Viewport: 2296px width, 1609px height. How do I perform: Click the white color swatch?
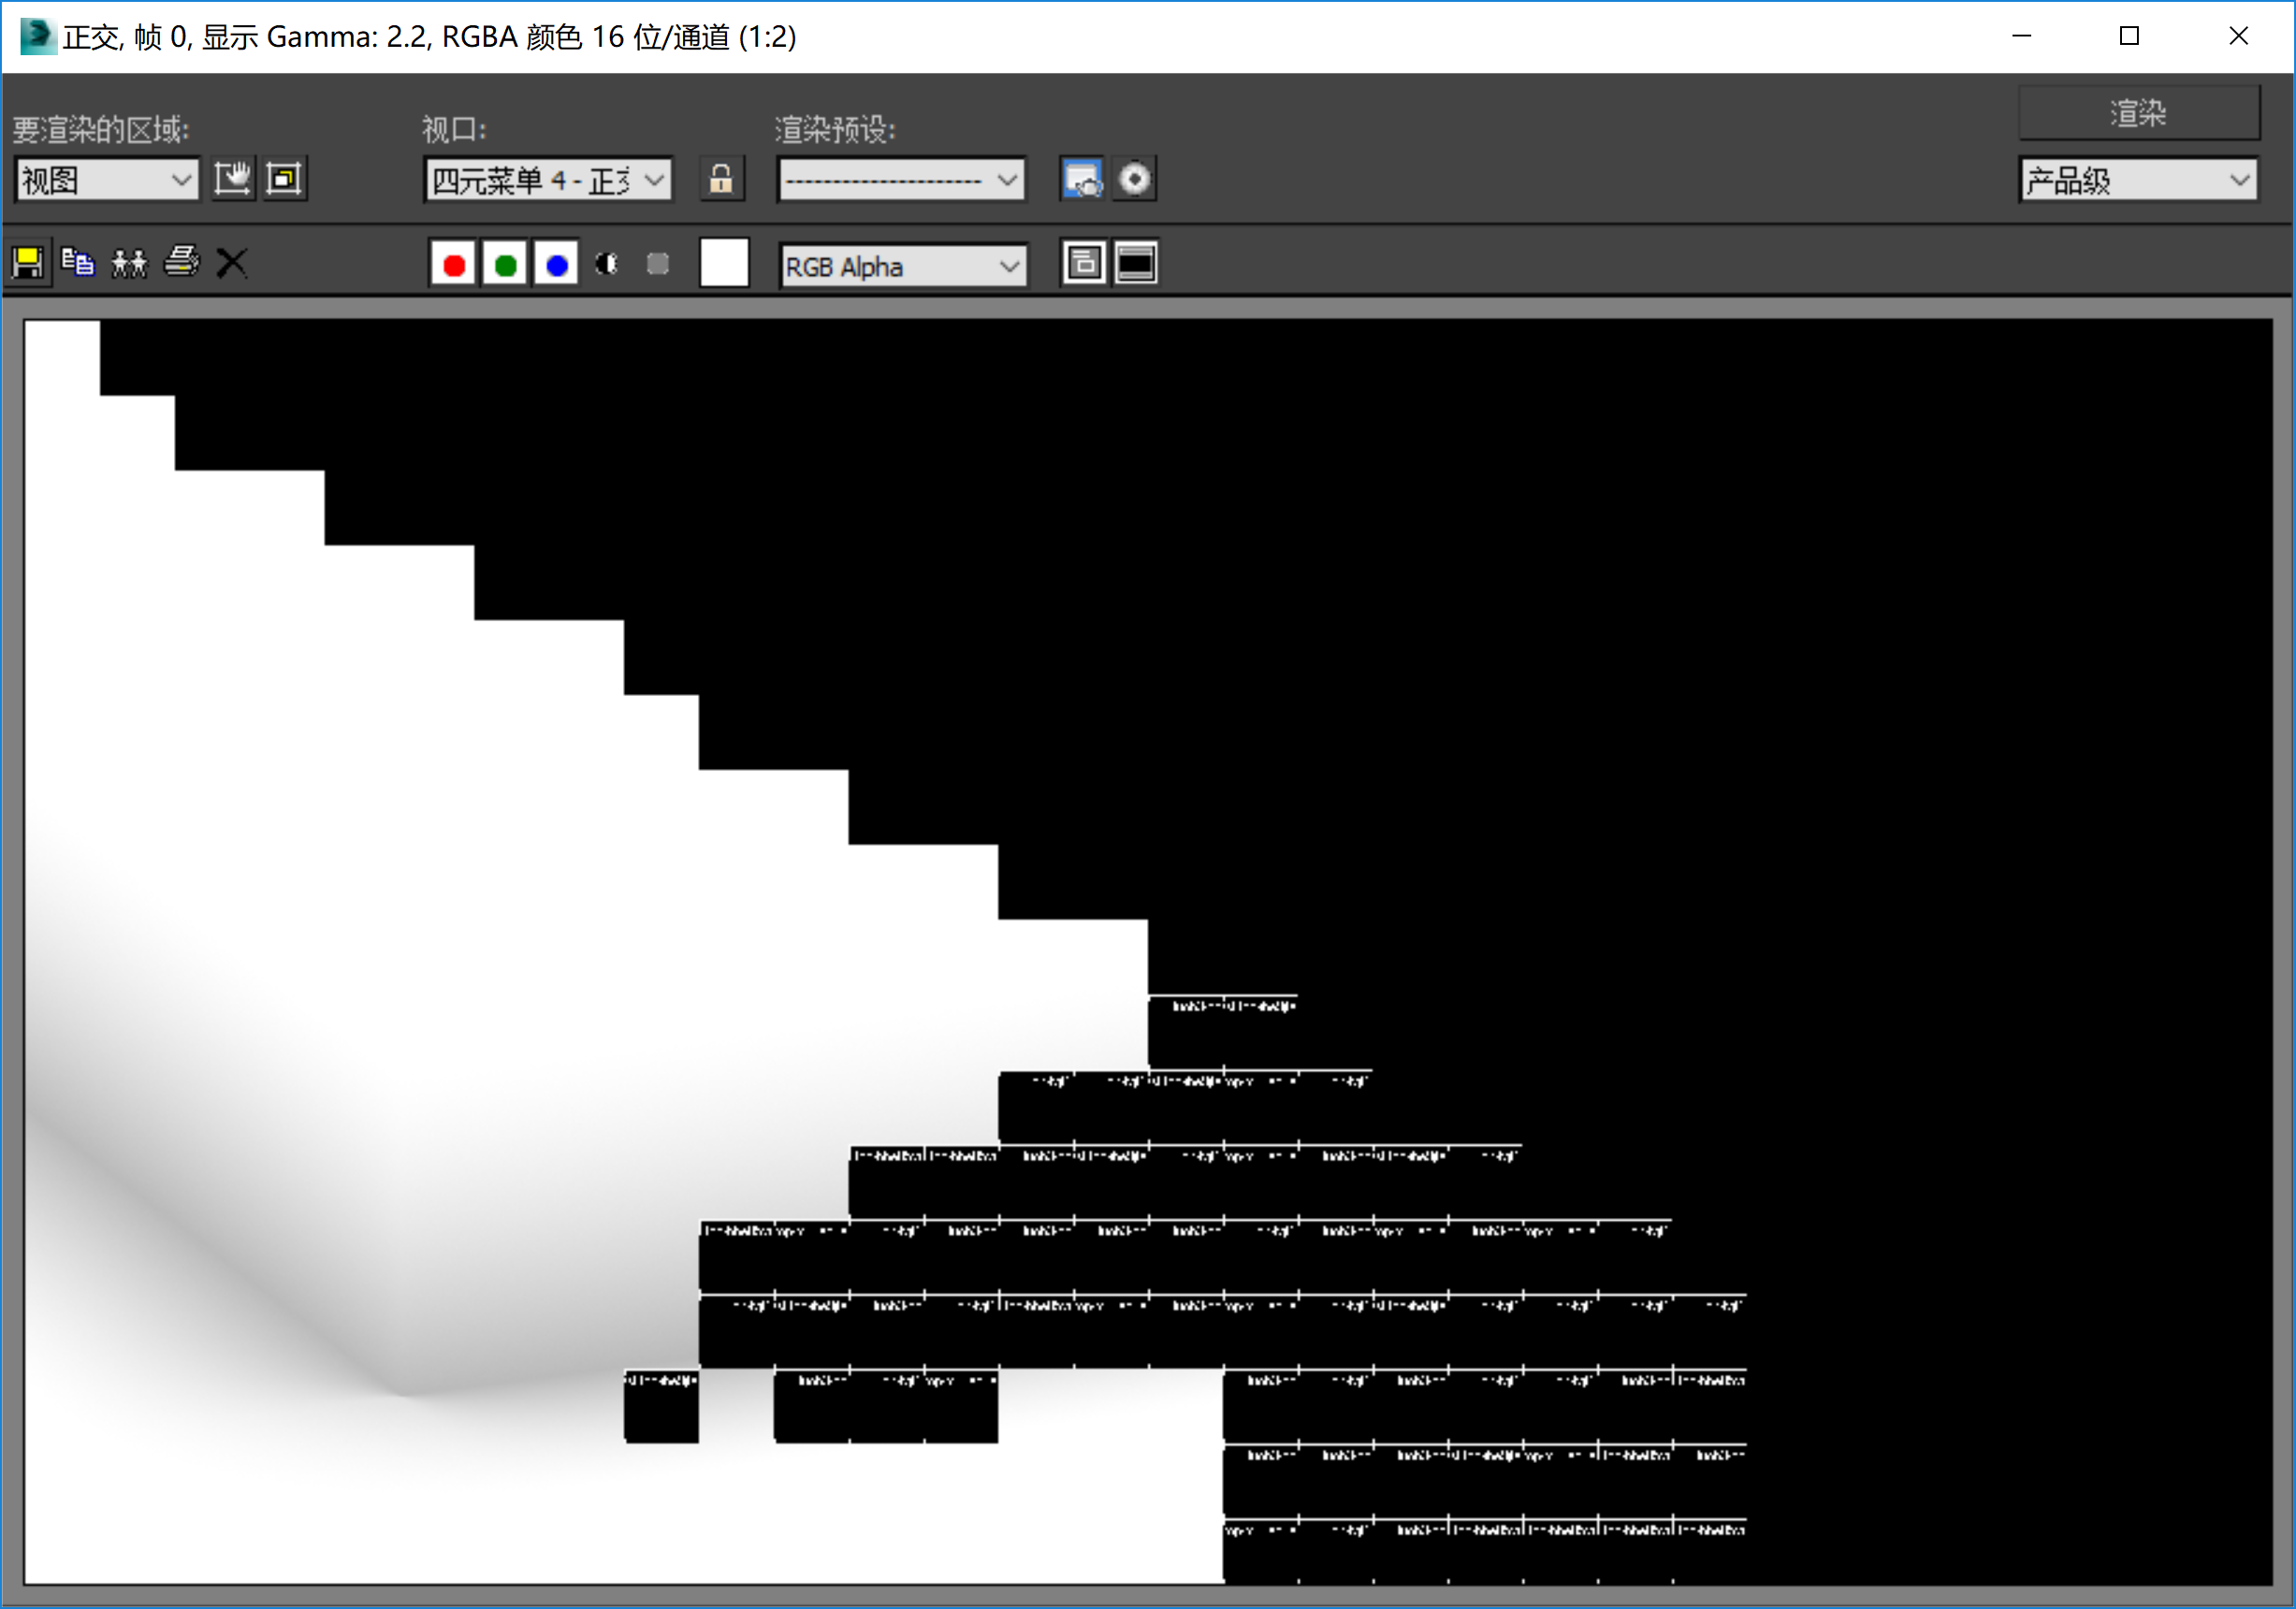tap(724, 264)
